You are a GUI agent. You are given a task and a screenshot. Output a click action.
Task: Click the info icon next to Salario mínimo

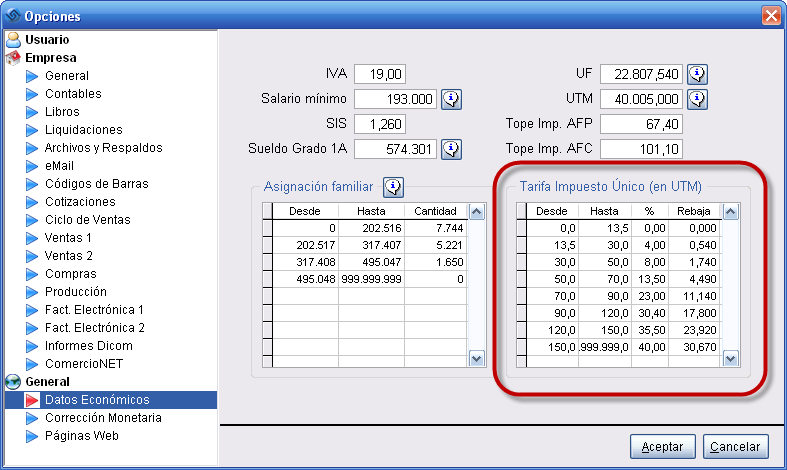click(x=451, y=99)
